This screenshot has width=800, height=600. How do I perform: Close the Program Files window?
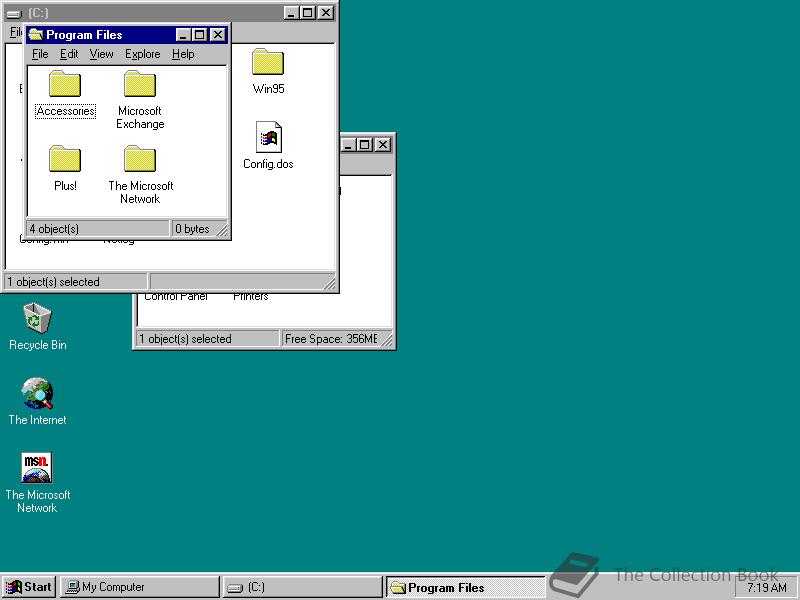pos(218,35)
